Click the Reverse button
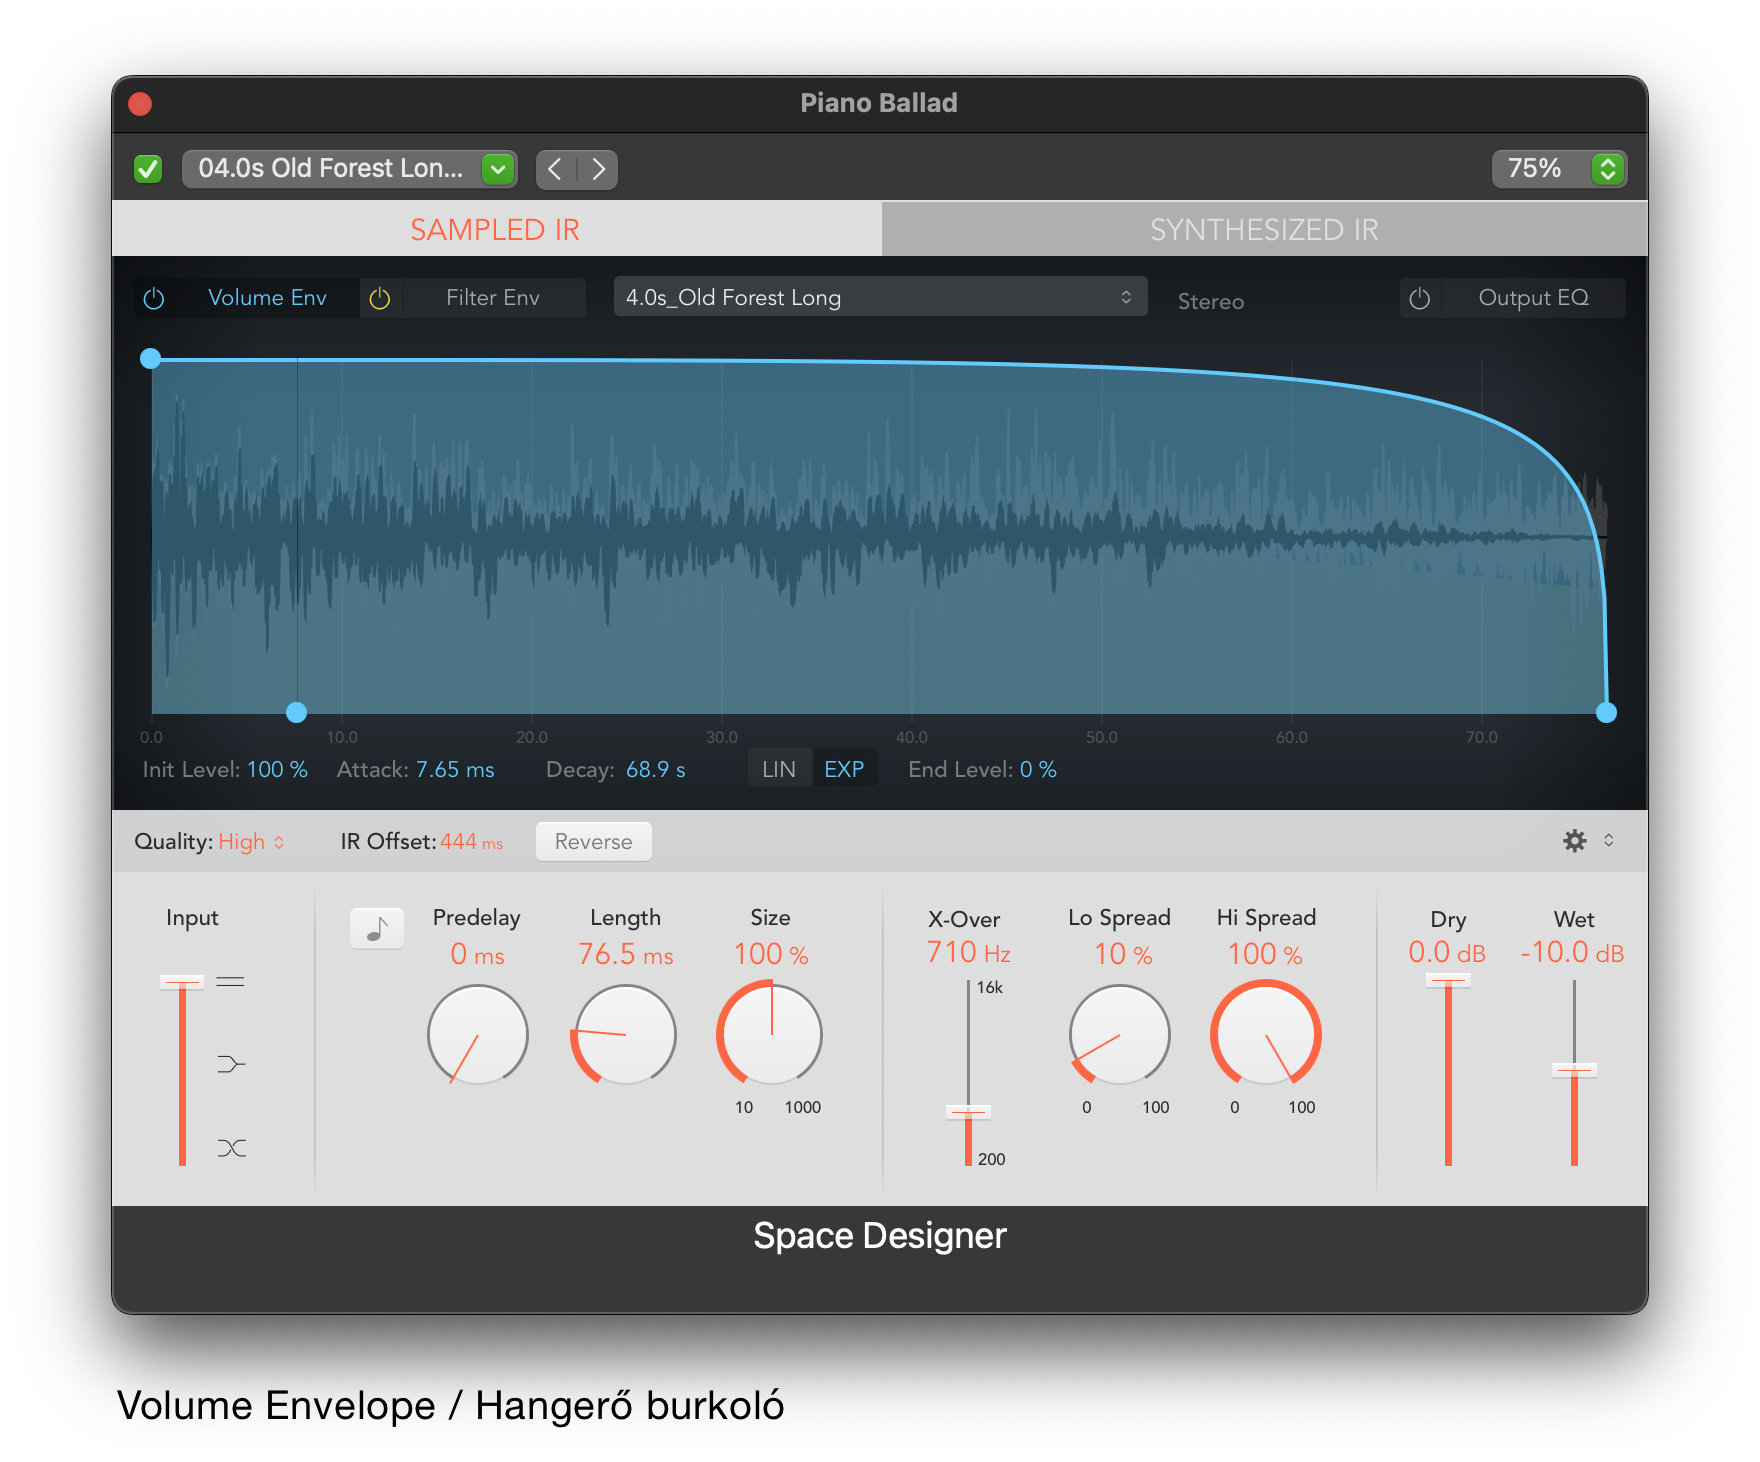Viewport: 1760px width, 1462px height. (593, 841)
